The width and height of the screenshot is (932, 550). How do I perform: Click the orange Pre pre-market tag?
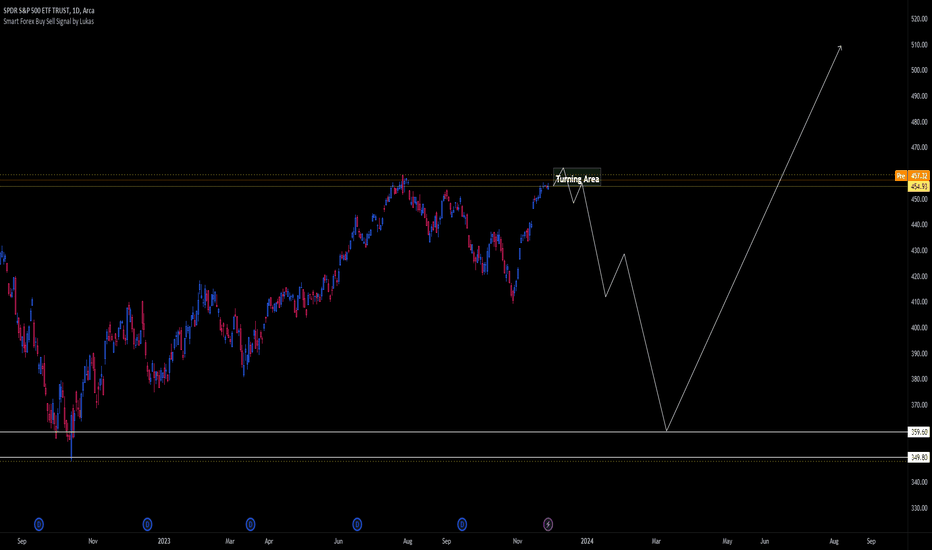click(x=901, y=176)
